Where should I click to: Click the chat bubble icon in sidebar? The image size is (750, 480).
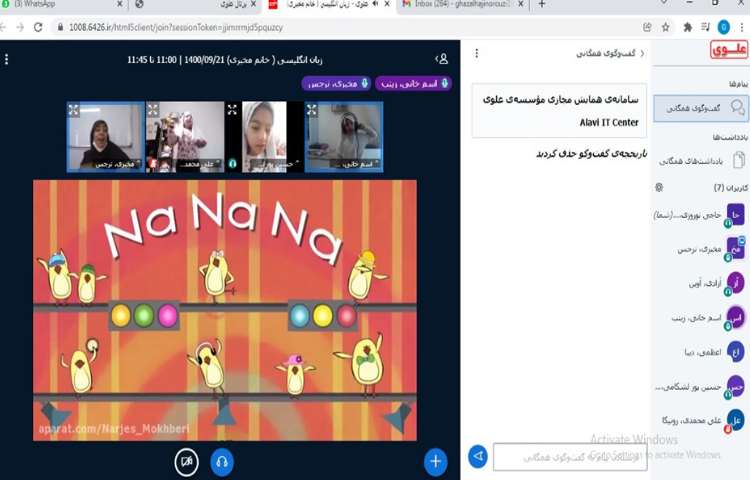tap(737, 107)
